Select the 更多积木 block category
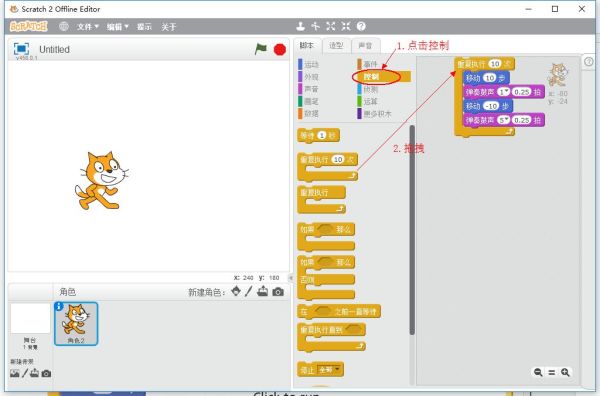This screenshot has height=396, width=600. tap(375, 114)
